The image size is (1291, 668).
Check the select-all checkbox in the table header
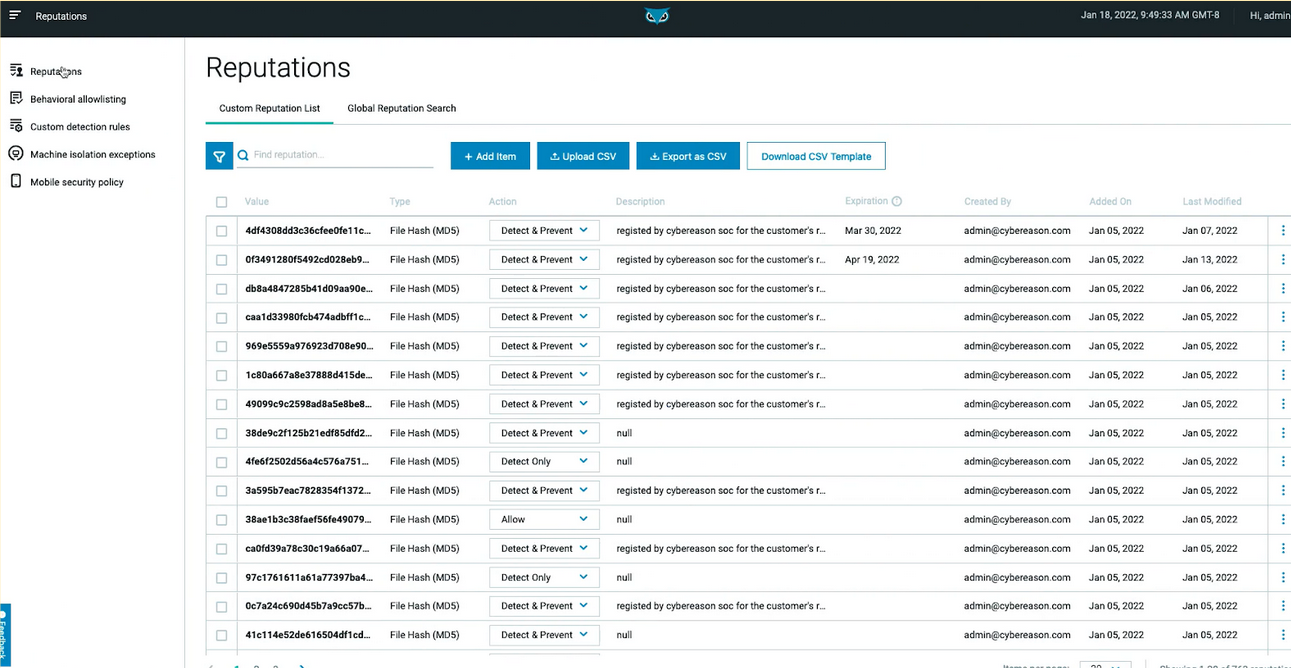[221, 201]
